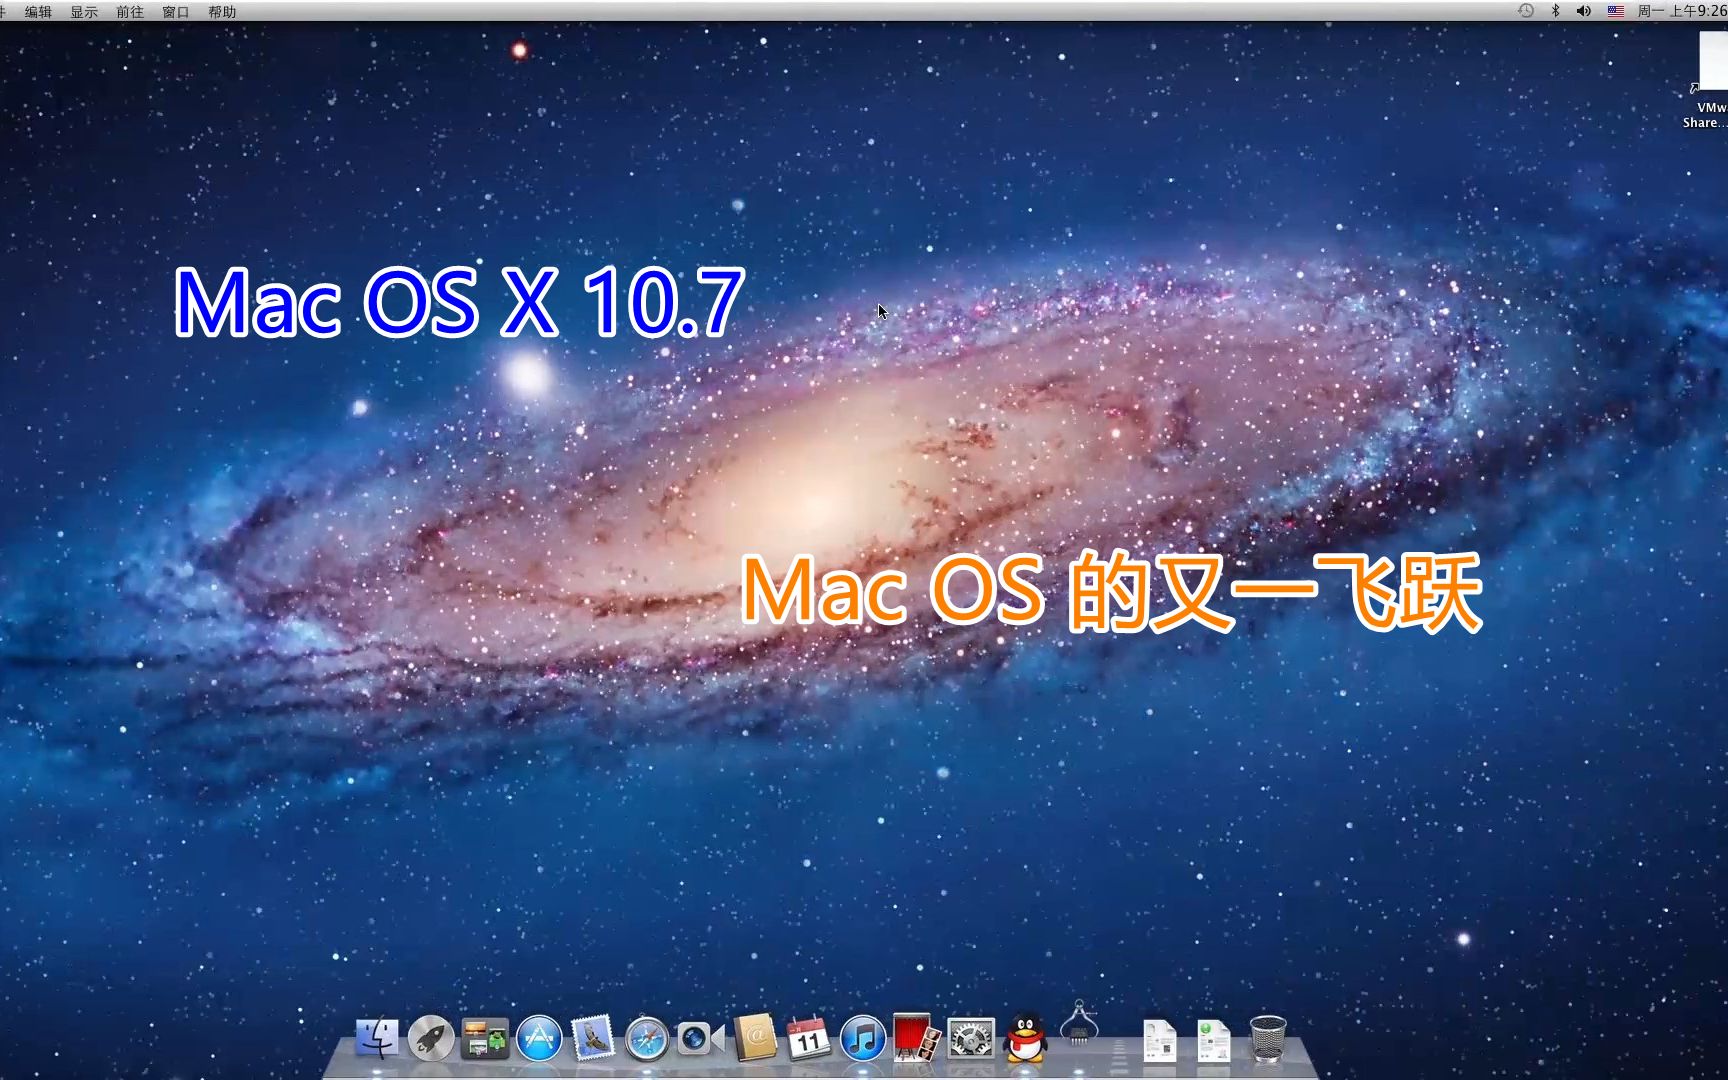1728x1080 pixels.
Task: Open the 显示 menu
Action: pos(84,12)
